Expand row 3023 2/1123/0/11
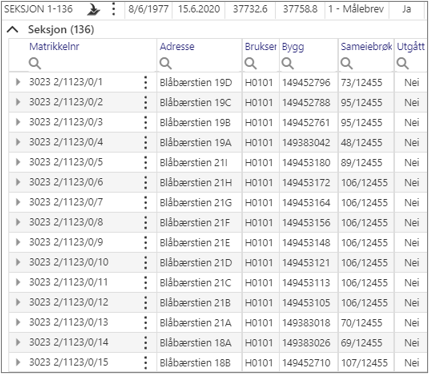The width and height of the screenshot is (429, 374). [18, 282]
